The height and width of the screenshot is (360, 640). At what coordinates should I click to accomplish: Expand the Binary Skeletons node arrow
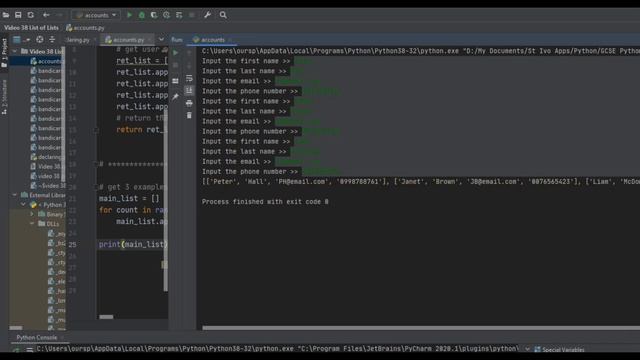point(32,214)
